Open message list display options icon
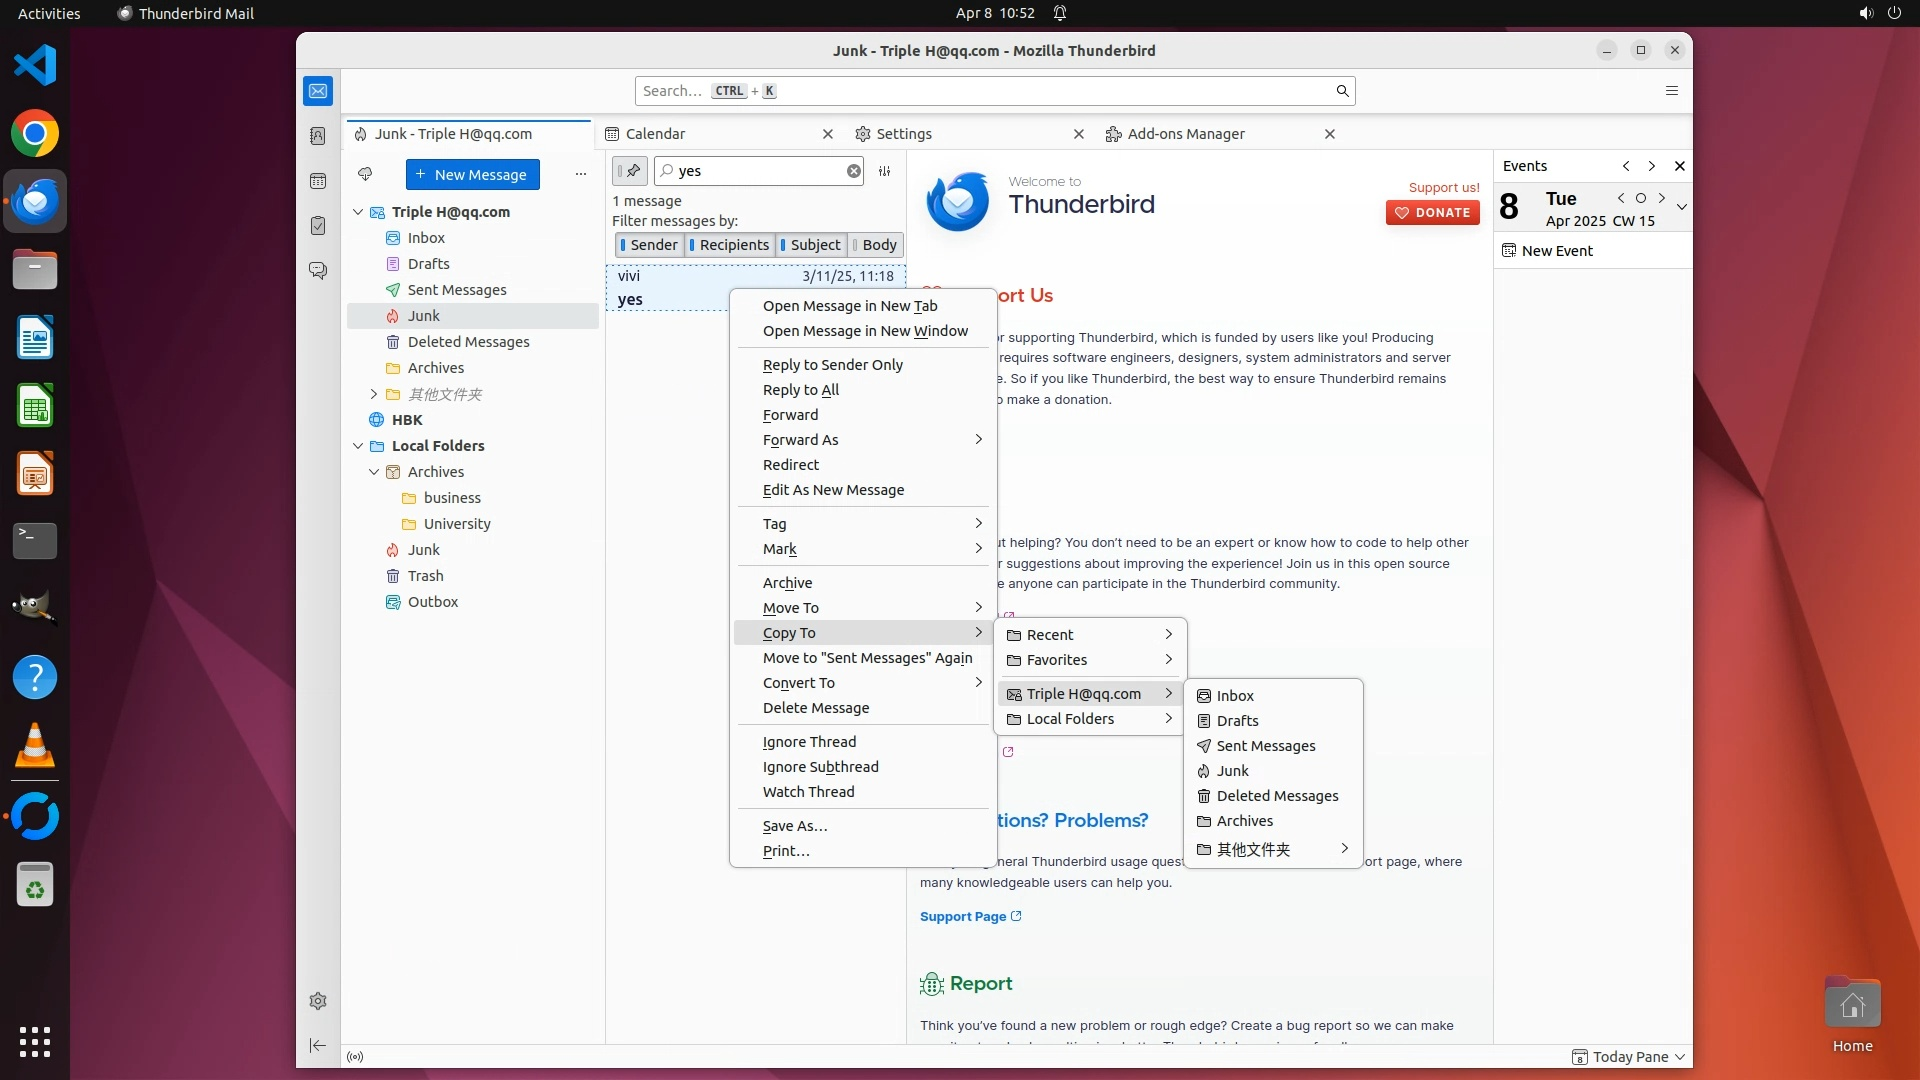This screenshot has width=1920, height=1080. pos(885,171)
